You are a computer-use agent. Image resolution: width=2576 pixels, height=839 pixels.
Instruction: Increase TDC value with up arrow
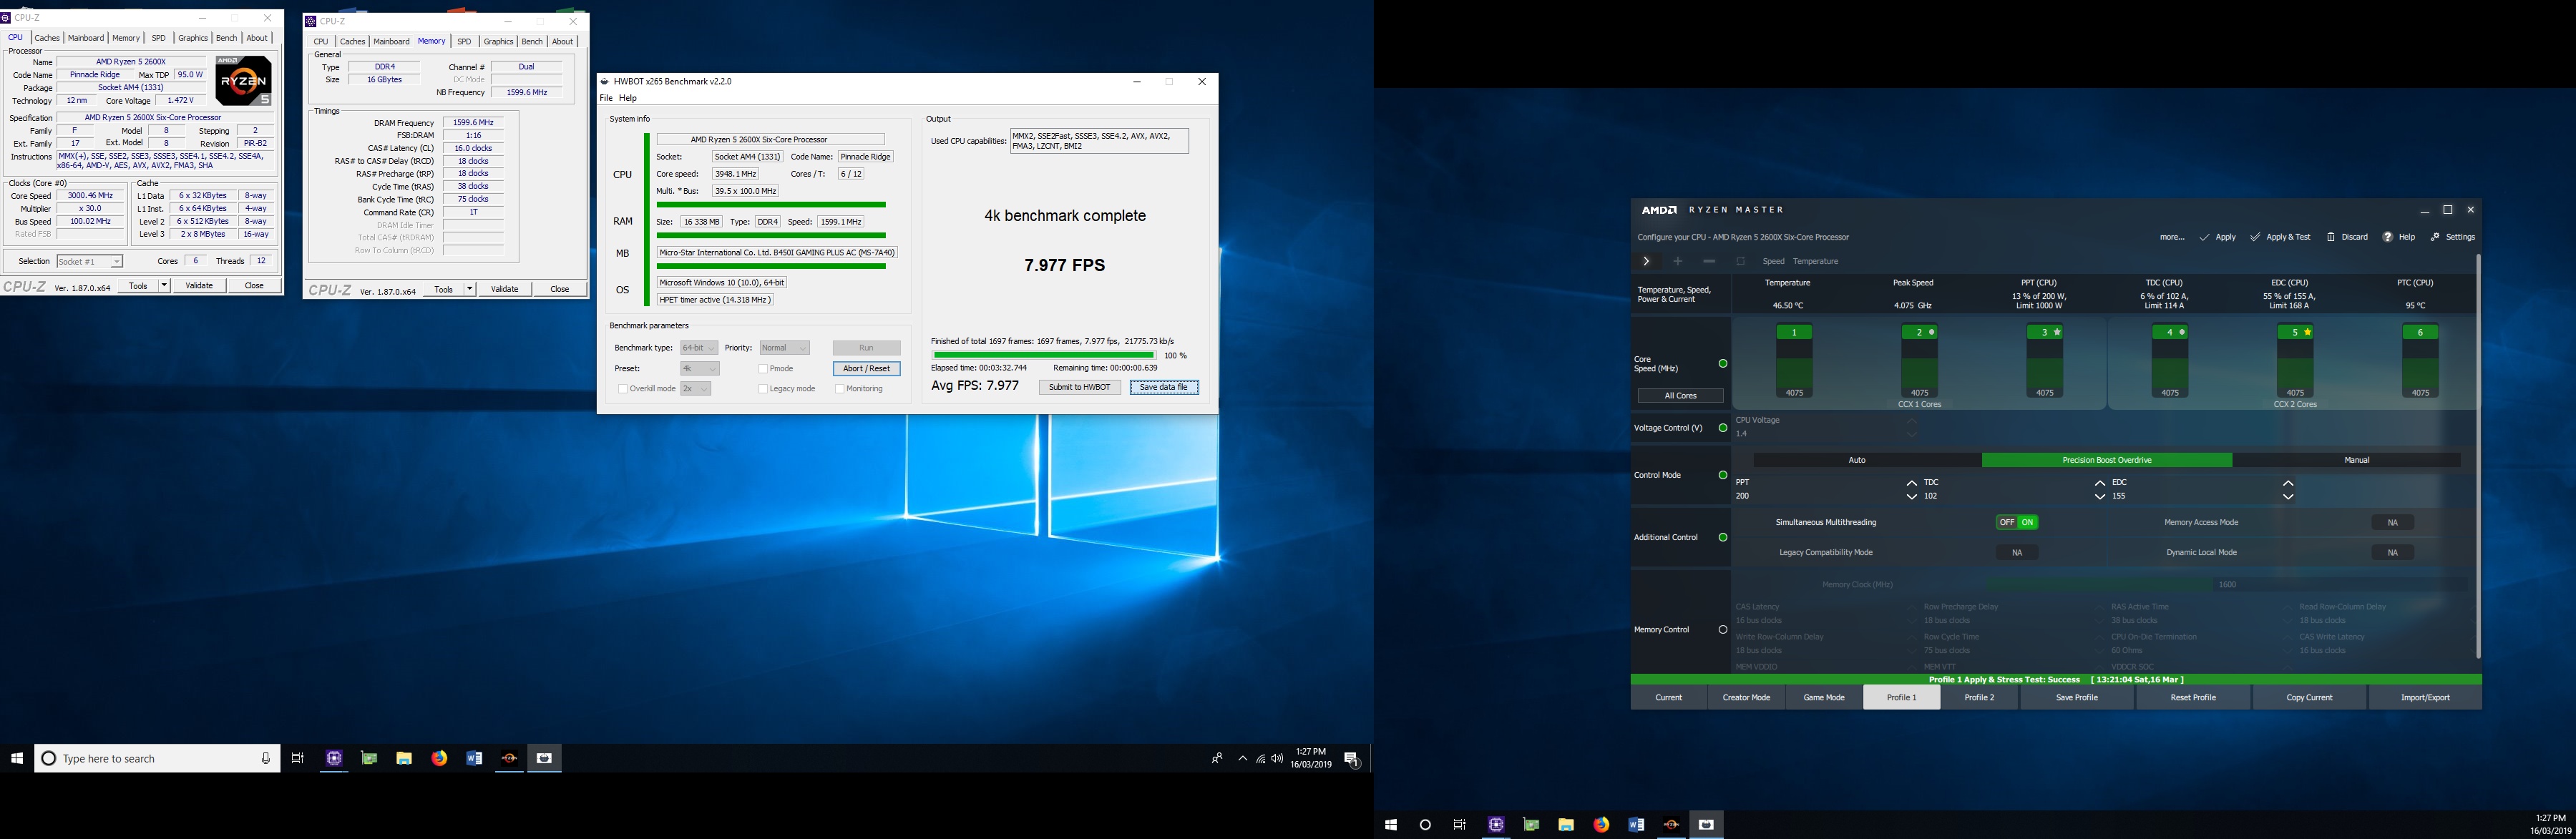tap(2100, 483)
